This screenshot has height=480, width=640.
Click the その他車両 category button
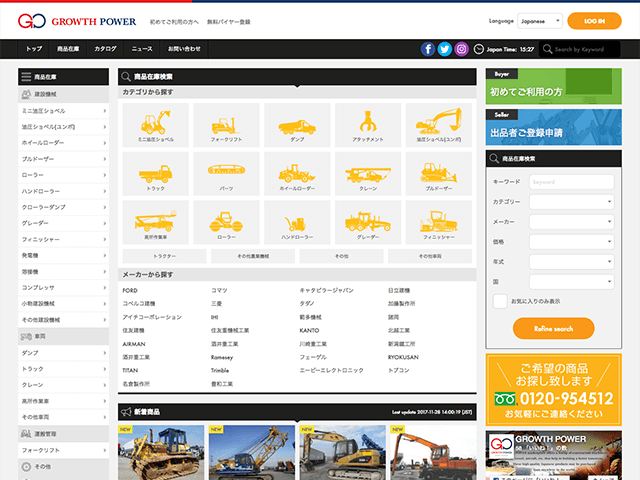pyautogui.click(x=430, y=256)
